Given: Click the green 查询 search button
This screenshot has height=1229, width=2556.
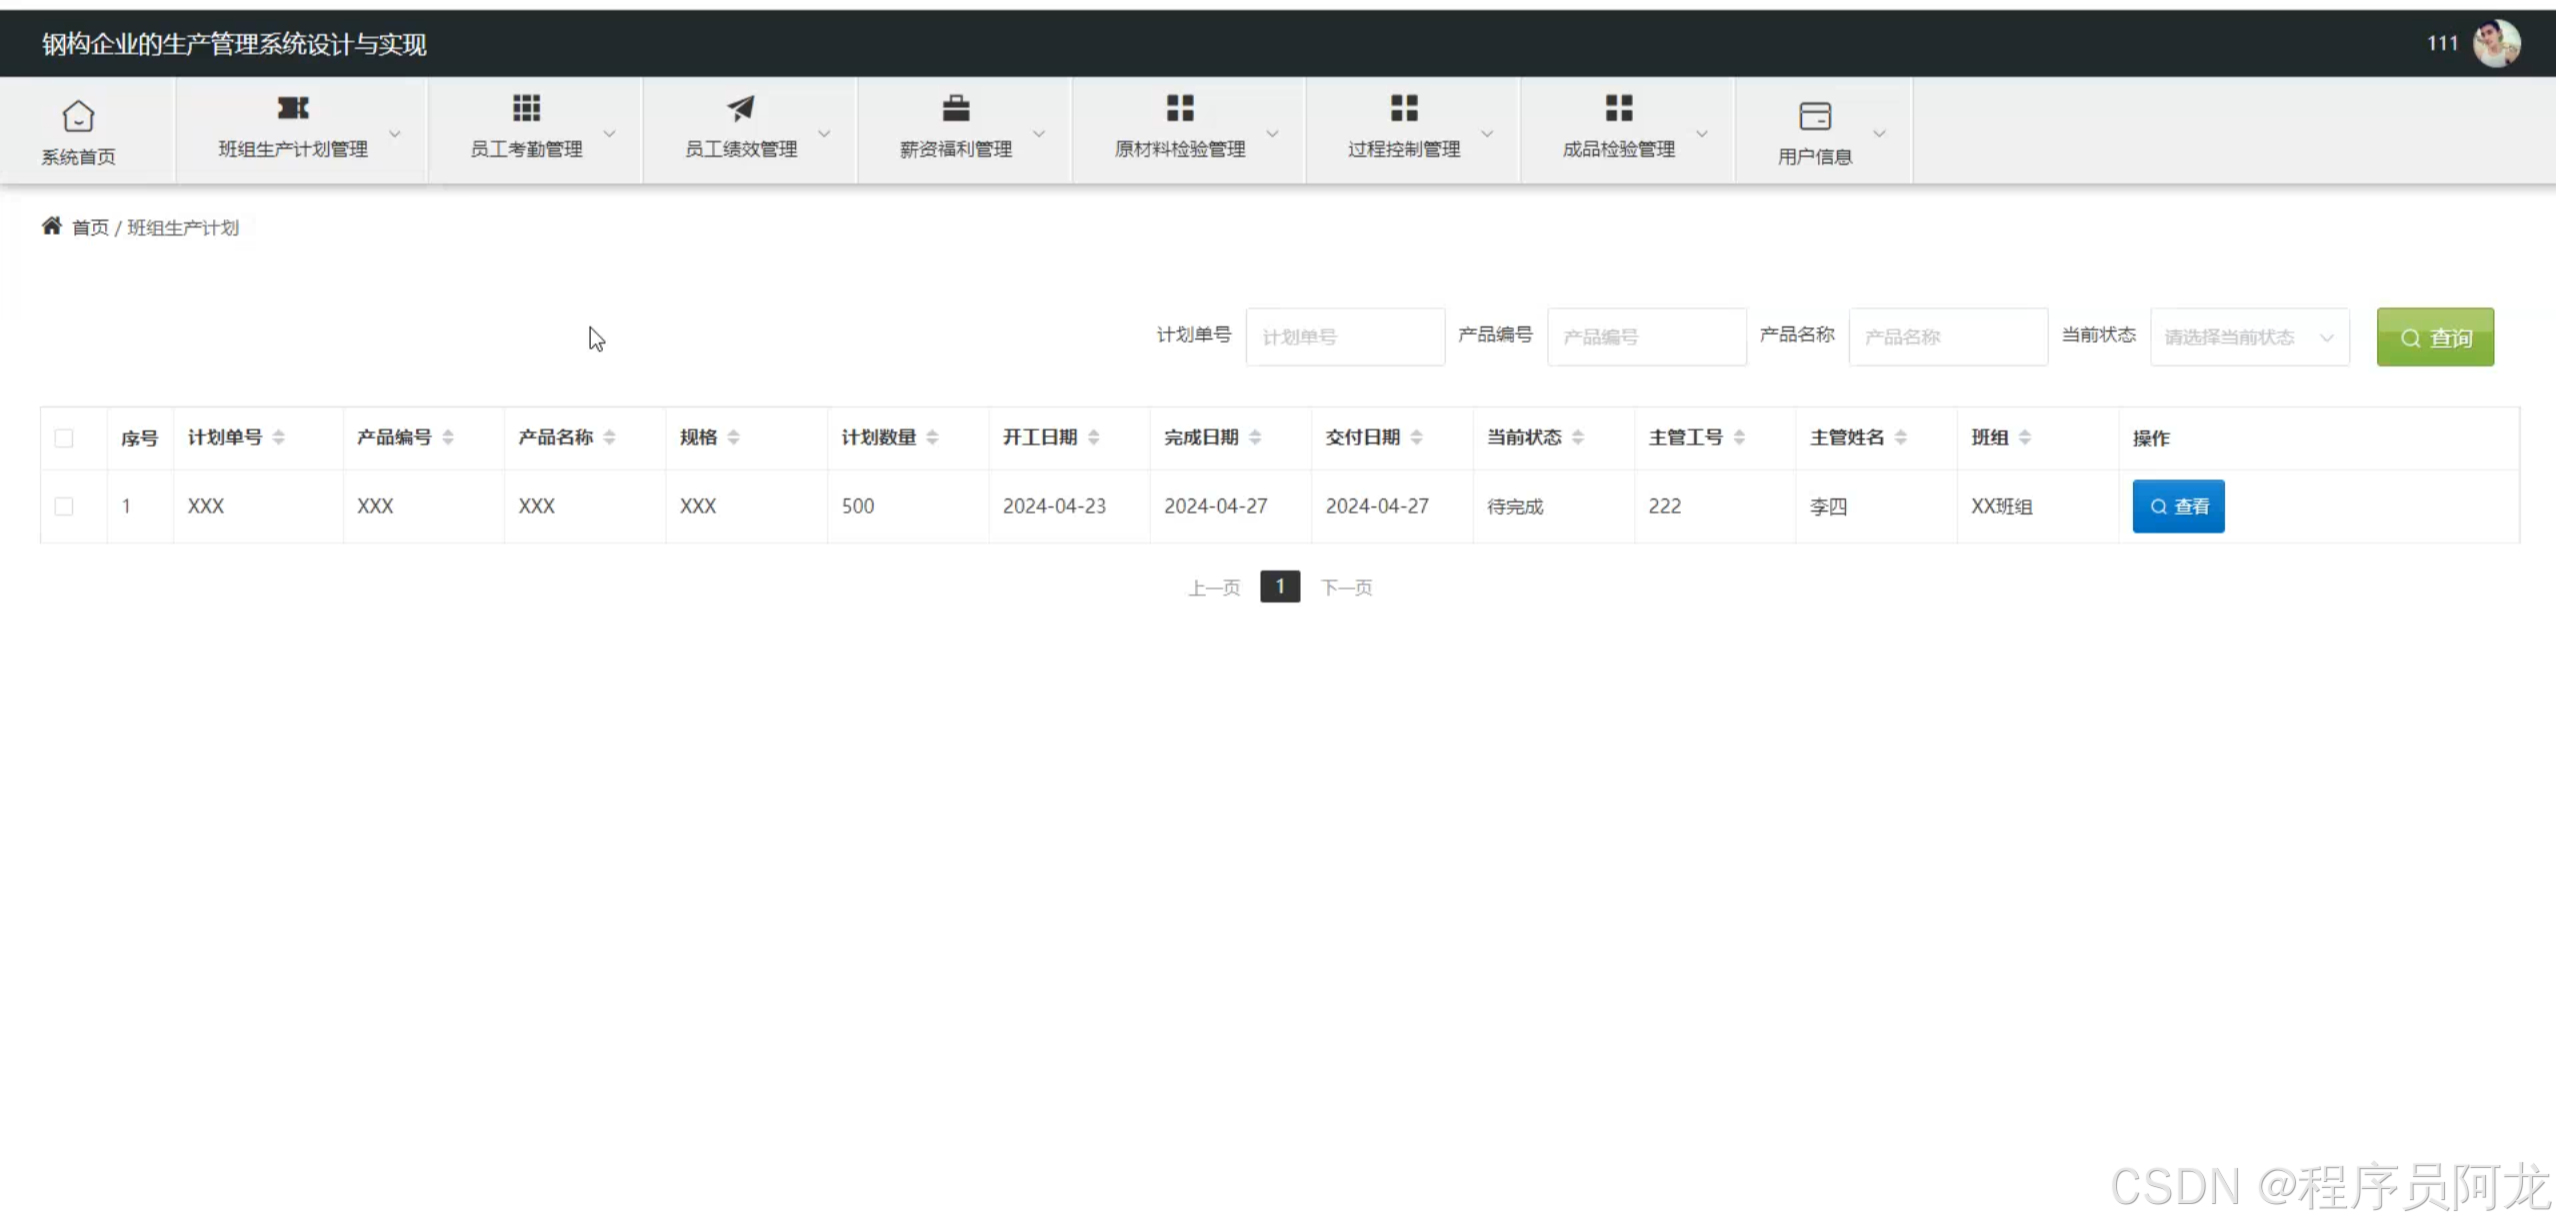Looking at the screenshot, I should 2434,337.
